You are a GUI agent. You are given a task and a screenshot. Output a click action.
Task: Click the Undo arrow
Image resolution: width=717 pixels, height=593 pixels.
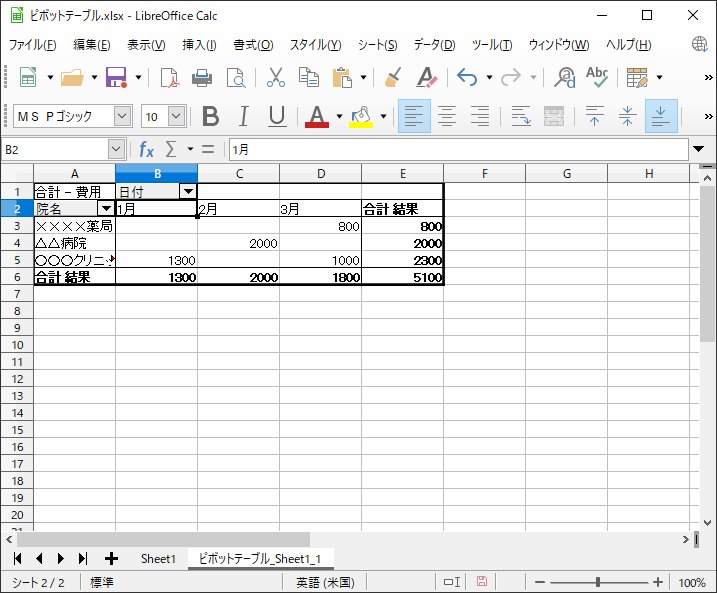(467, 77)
